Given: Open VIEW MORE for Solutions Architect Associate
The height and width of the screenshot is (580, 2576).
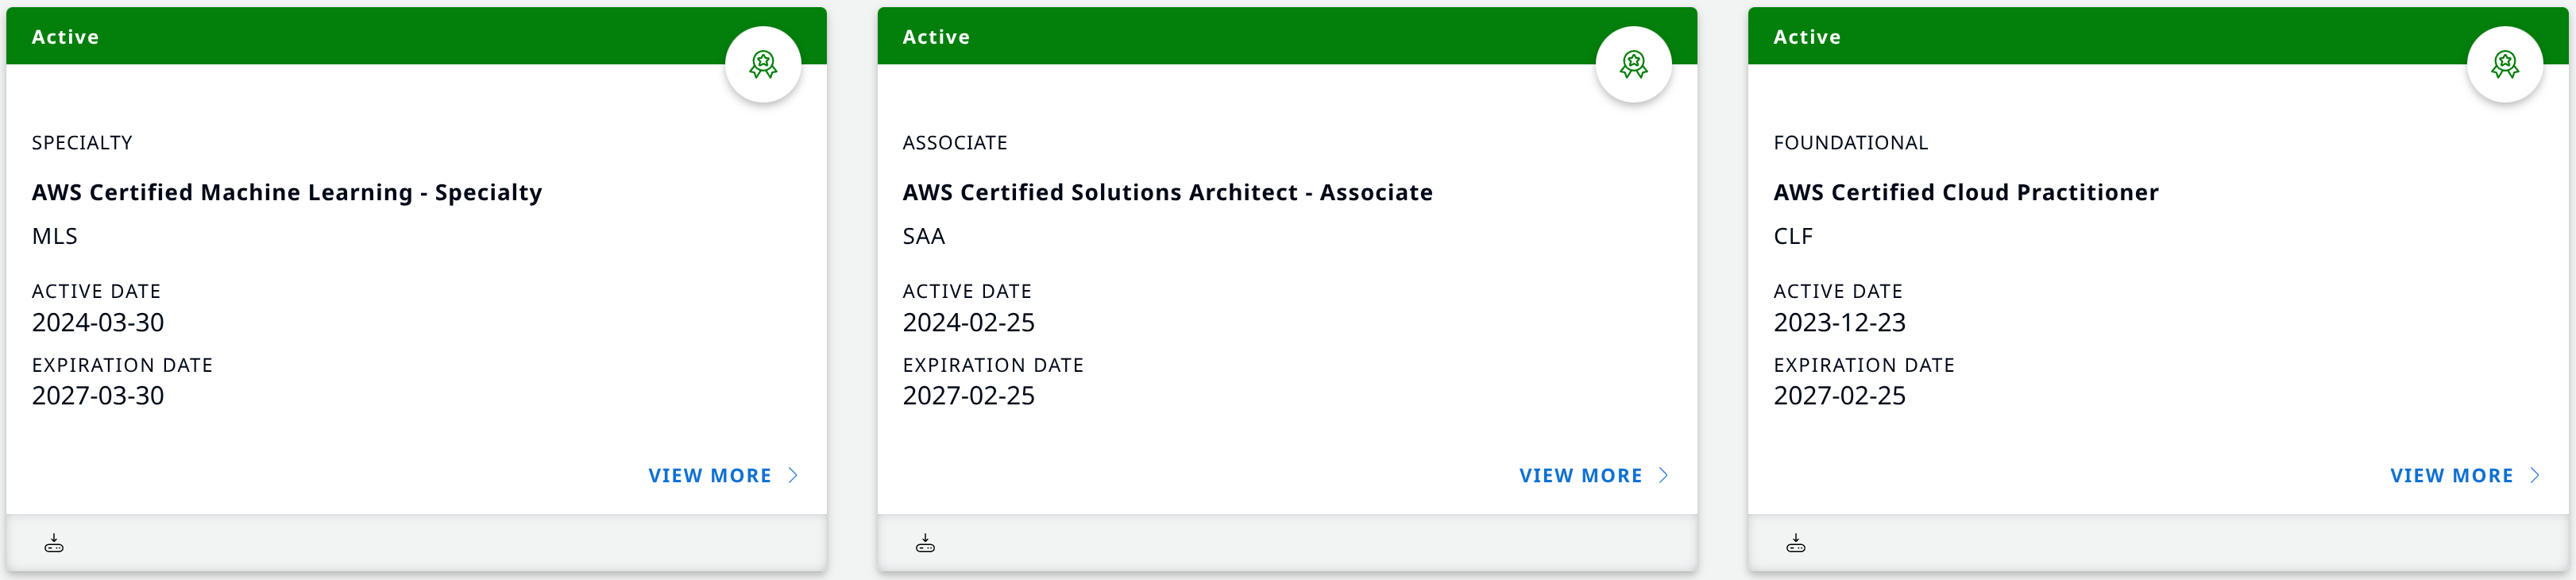Looking at the screenshot, I should [x=1580, y=476].
